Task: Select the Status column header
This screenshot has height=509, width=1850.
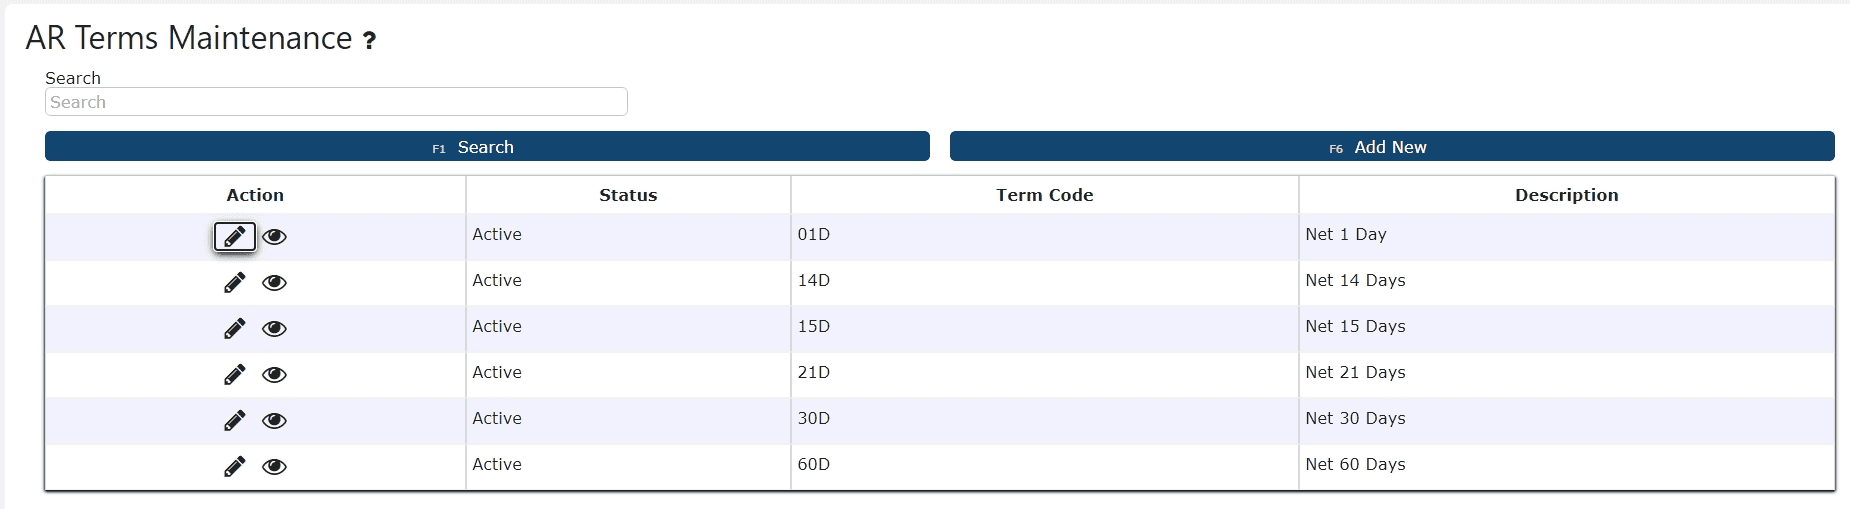Action: [628, 195]
